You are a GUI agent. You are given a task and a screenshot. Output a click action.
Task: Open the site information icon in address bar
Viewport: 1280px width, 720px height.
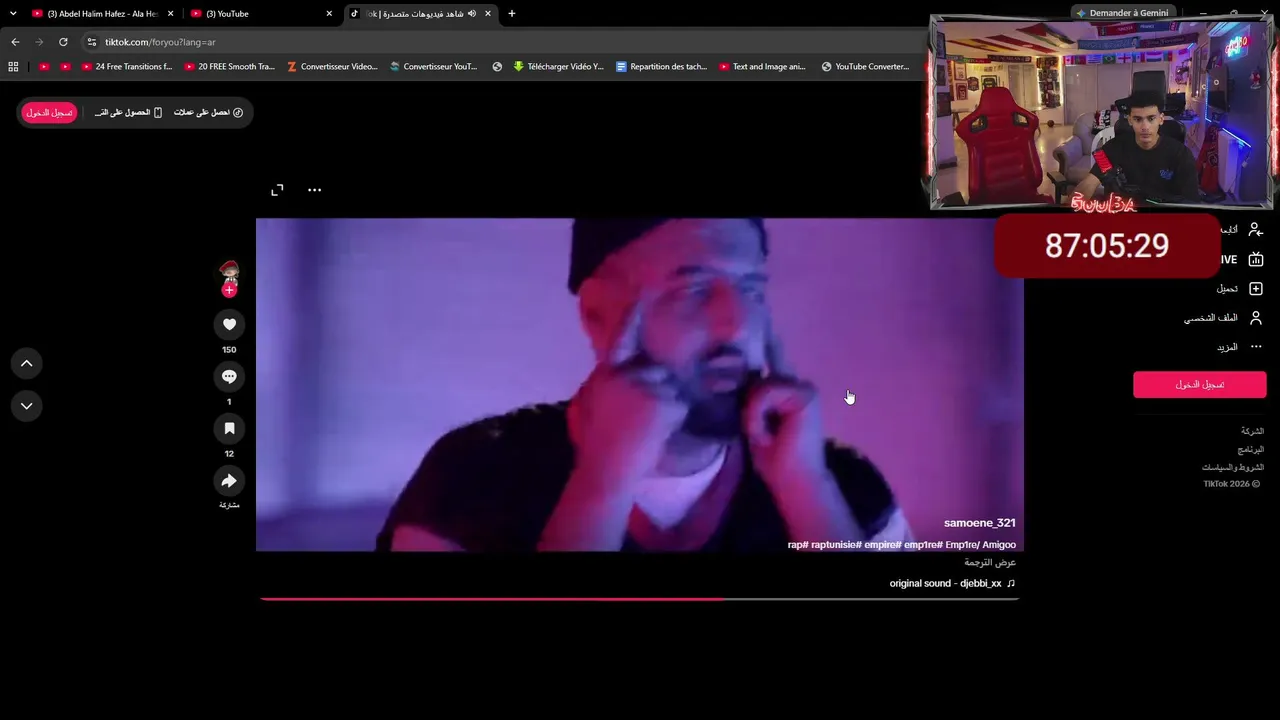[92, 42]
